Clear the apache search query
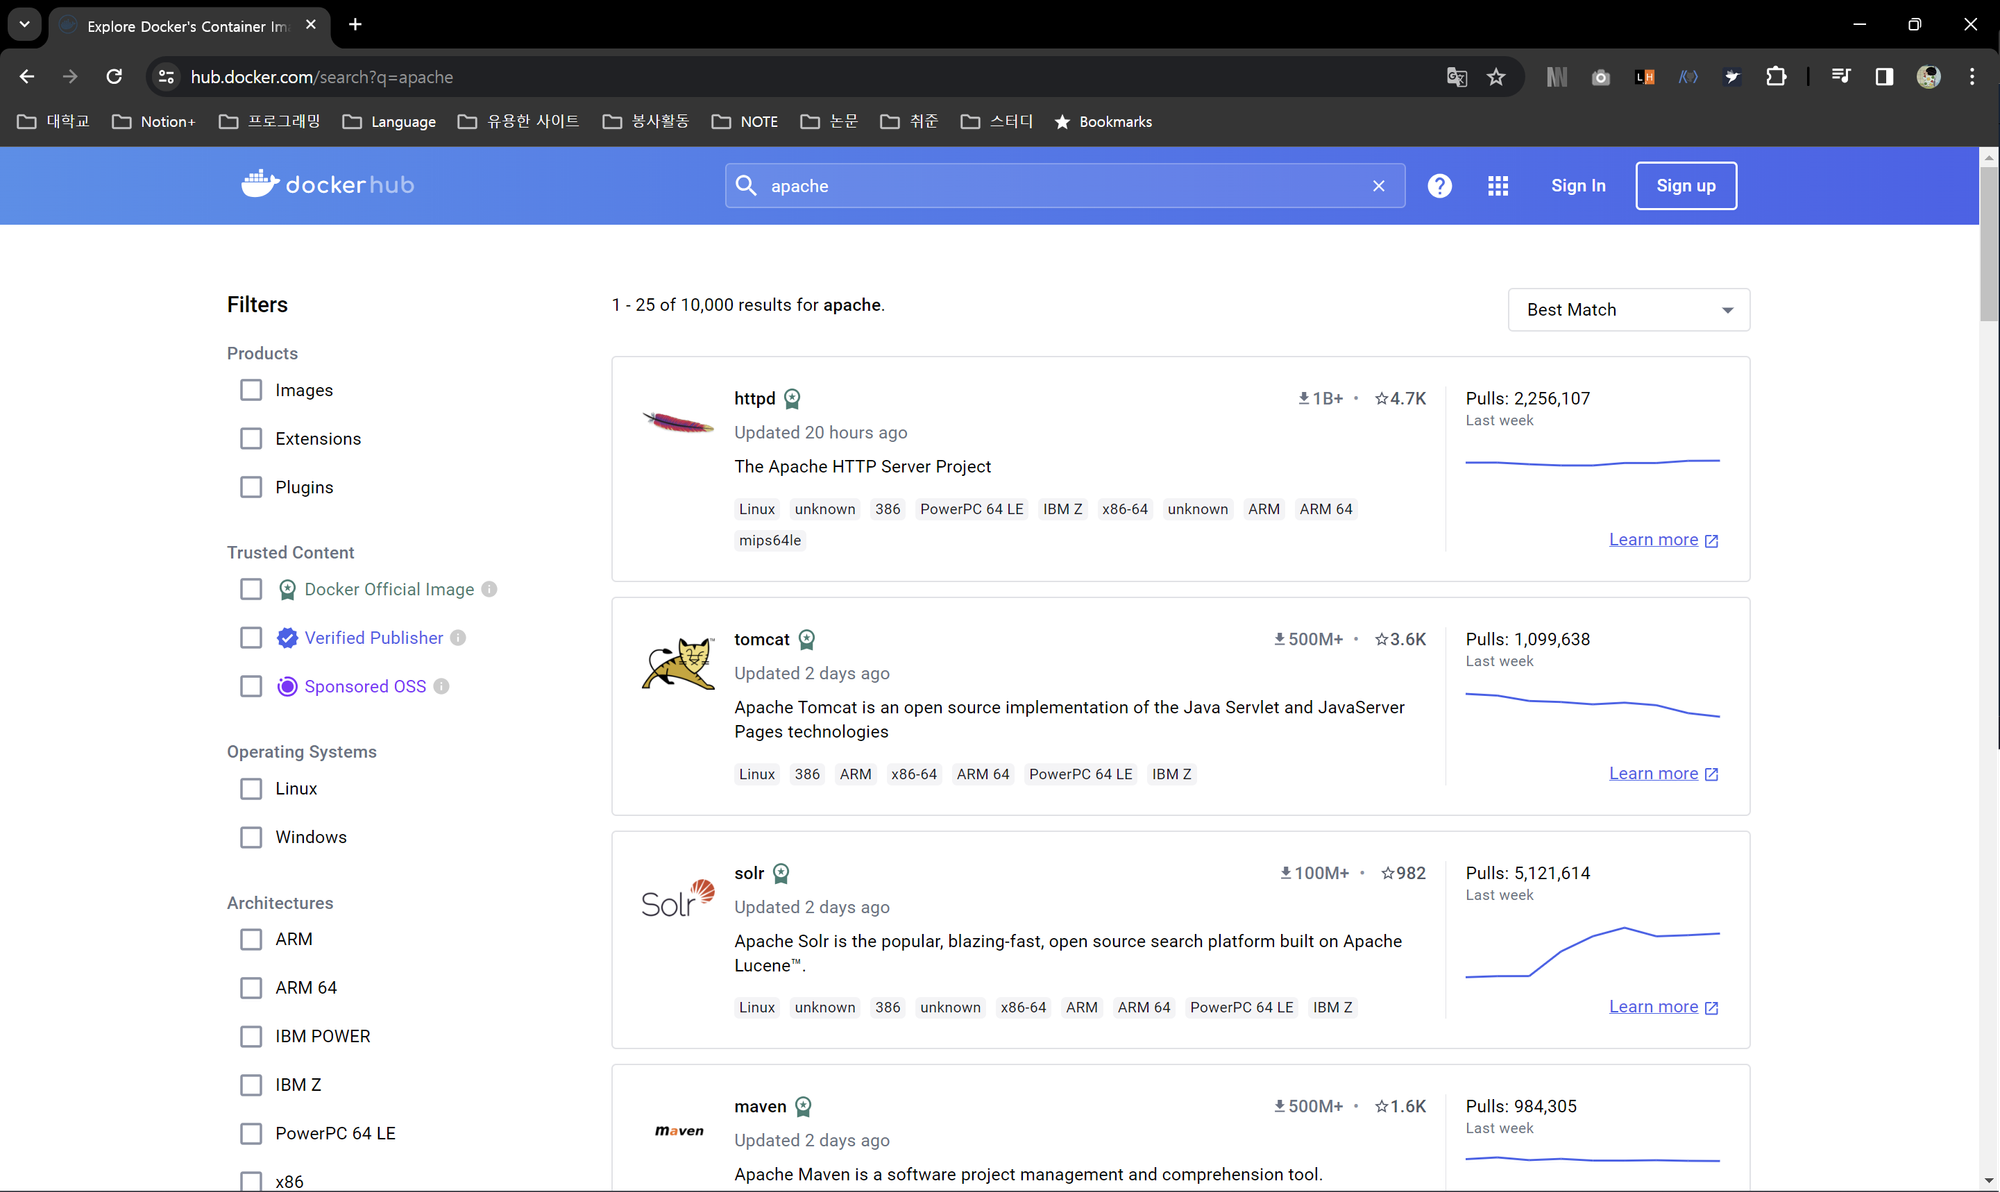The height and width of the screenshot is (1192, 2000). coord(1379,186)
